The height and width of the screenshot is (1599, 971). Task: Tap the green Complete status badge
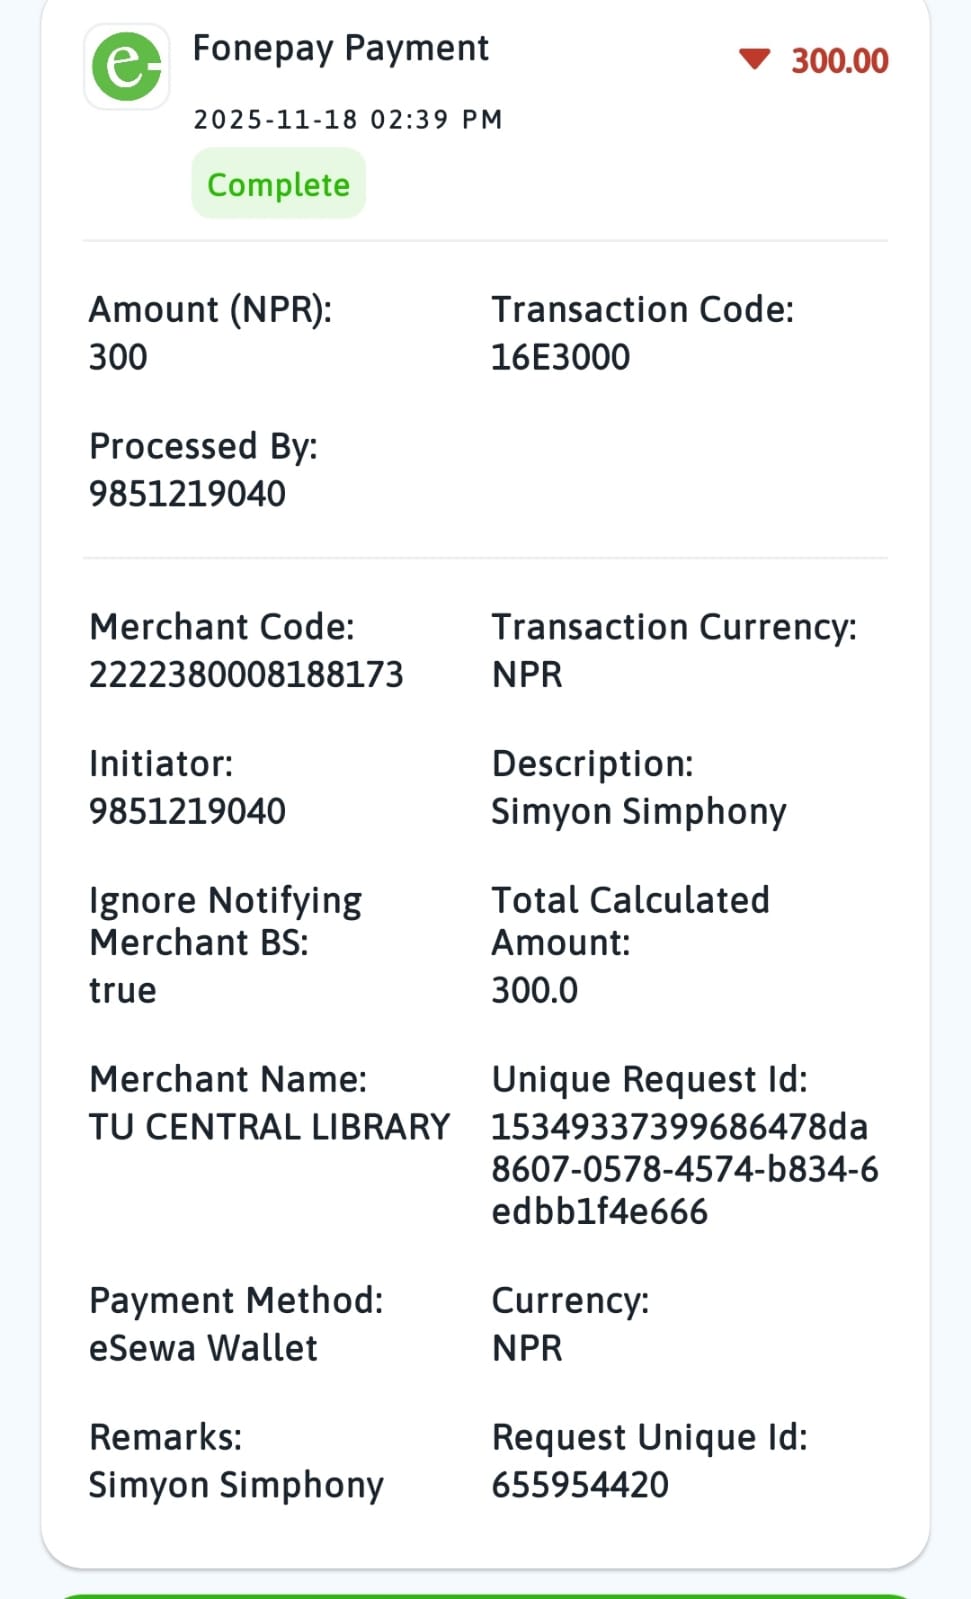click(x=278, y=184)
